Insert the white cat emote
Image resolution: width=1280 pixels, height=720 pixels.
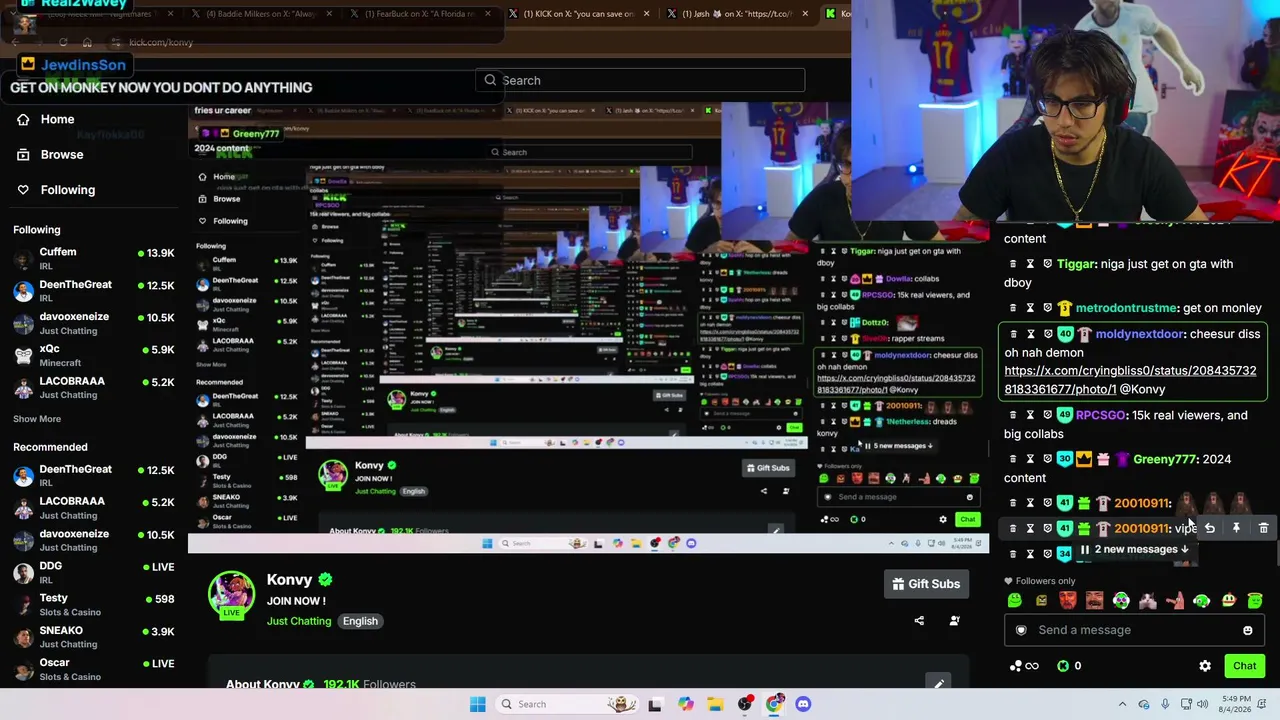[x=1148, y=600]
